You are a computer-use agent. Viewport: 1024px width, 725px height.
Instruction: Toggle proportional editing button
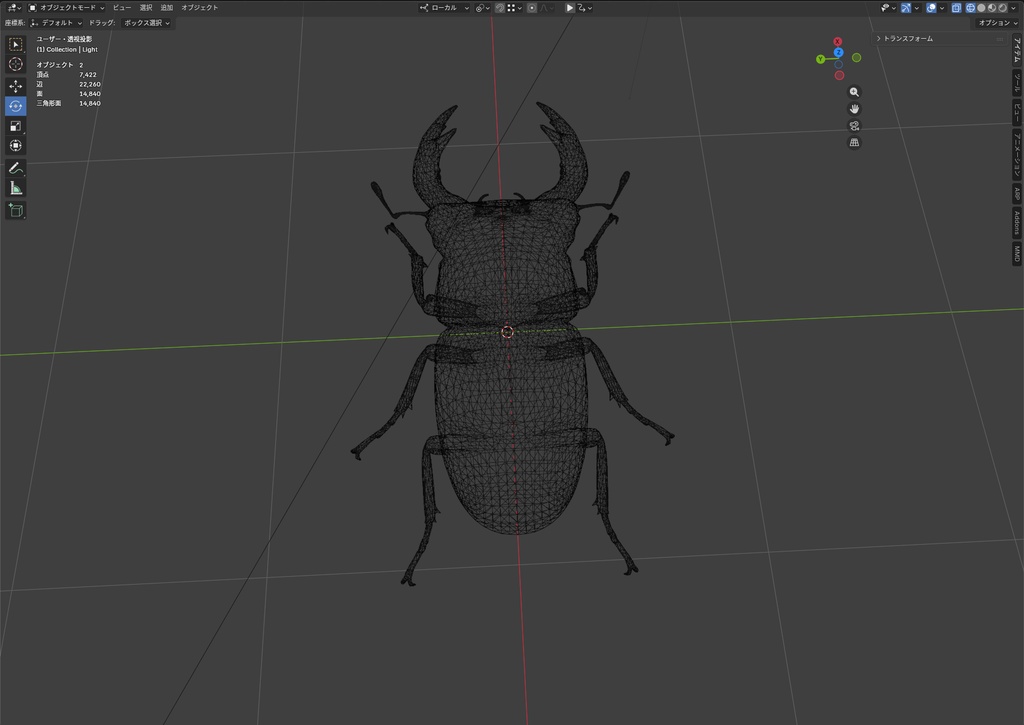tap(532, 8)
